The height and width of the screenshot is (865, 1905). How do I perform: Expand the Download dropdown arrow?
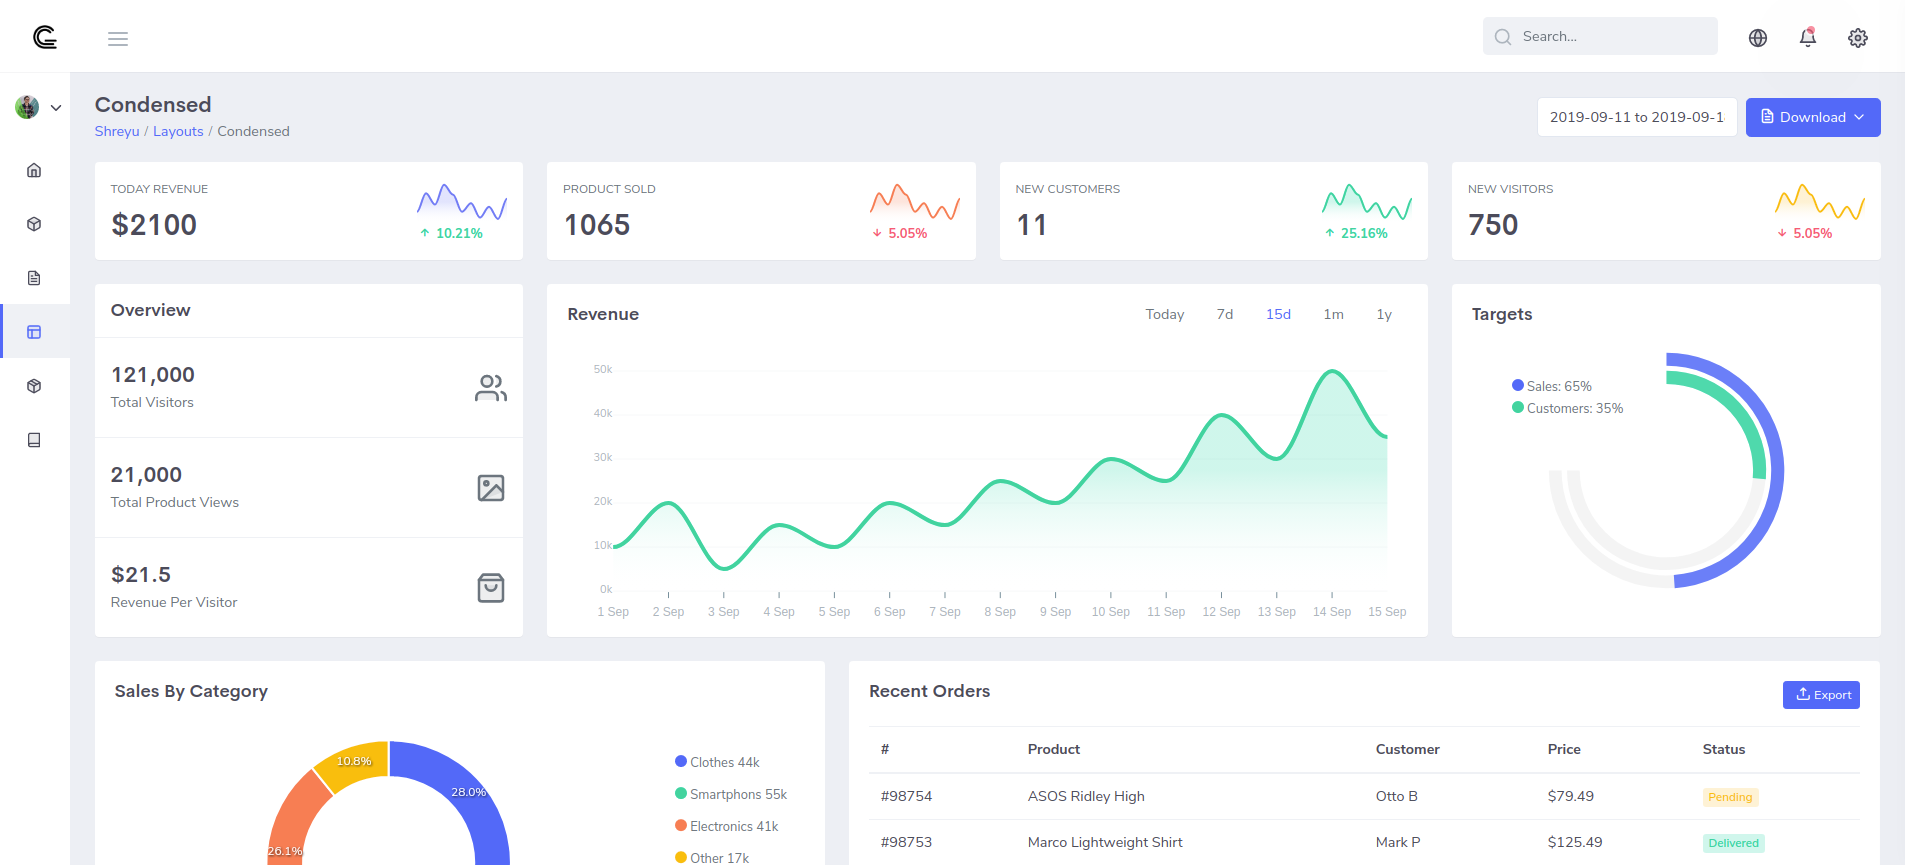(1859, 117)
